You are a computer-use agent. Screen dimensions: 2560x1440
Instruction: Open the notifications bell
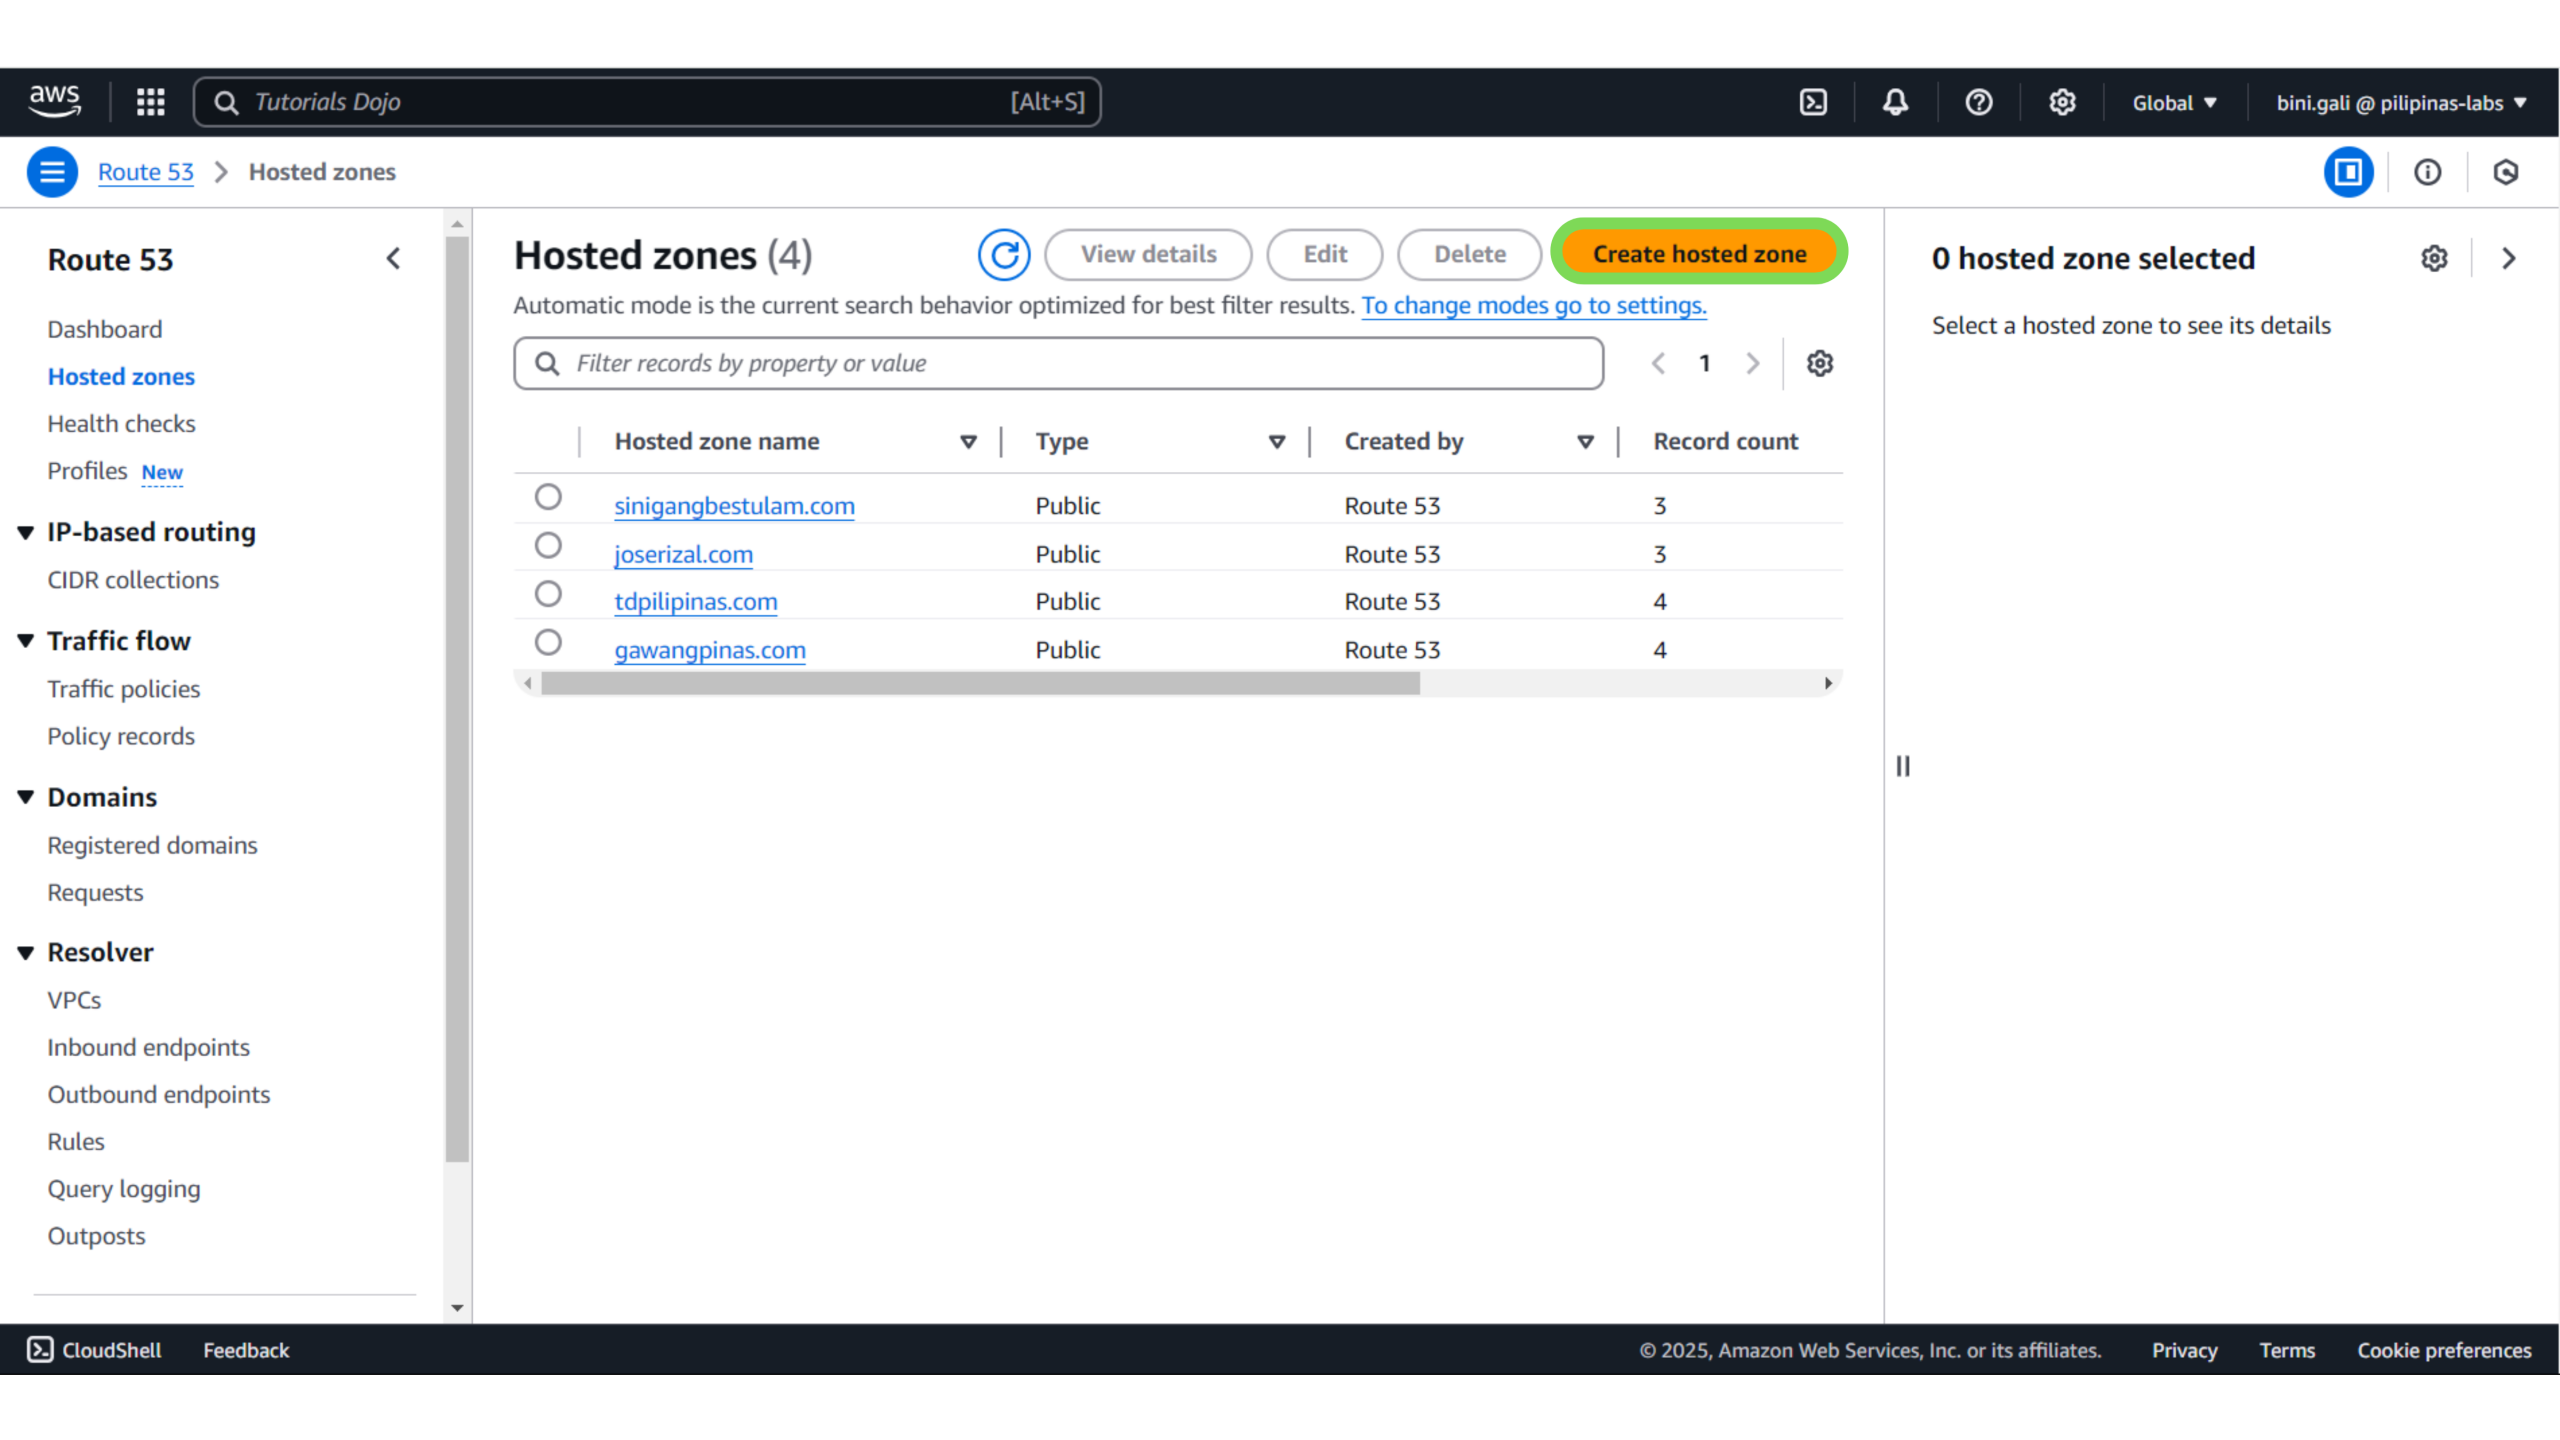pos(1895,102)
